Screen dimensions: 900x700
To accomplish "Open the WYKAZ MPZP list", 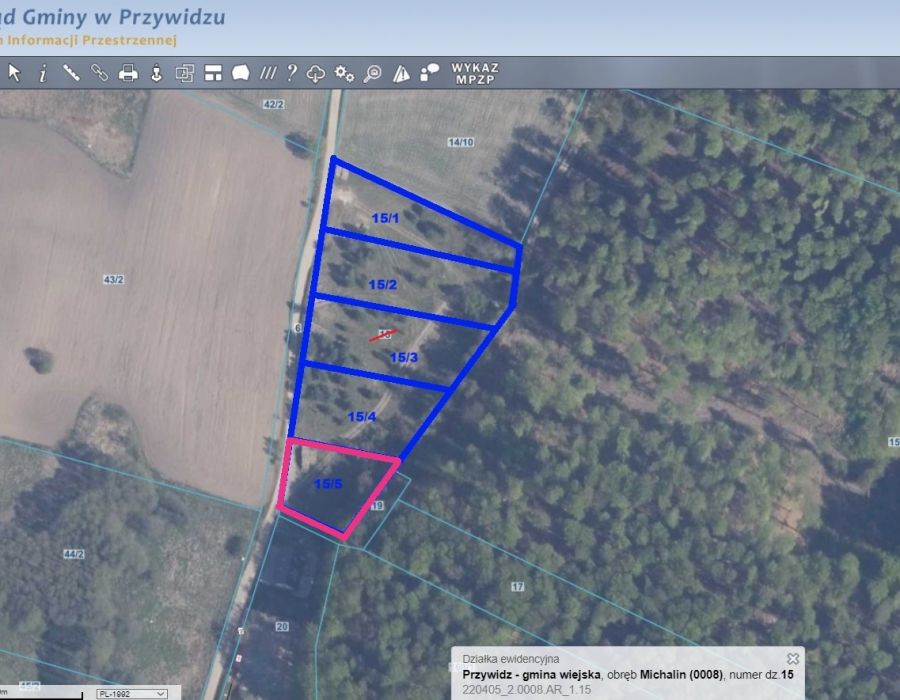I will (475, 73).
